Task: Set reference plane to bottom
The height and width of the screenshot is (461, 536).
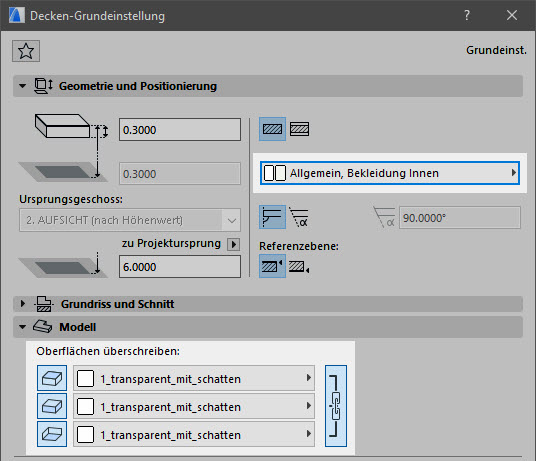Action: (299, 267)
